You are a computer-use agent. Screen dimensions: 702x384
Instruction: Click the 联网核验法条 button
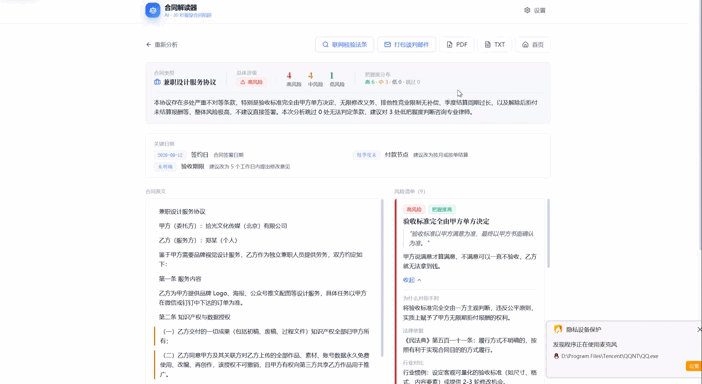pos(344,45)
